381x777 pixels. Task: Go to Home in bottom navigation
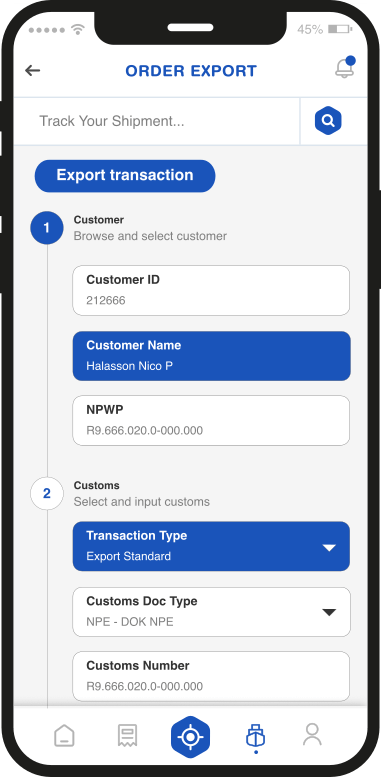tap(64, 735)
